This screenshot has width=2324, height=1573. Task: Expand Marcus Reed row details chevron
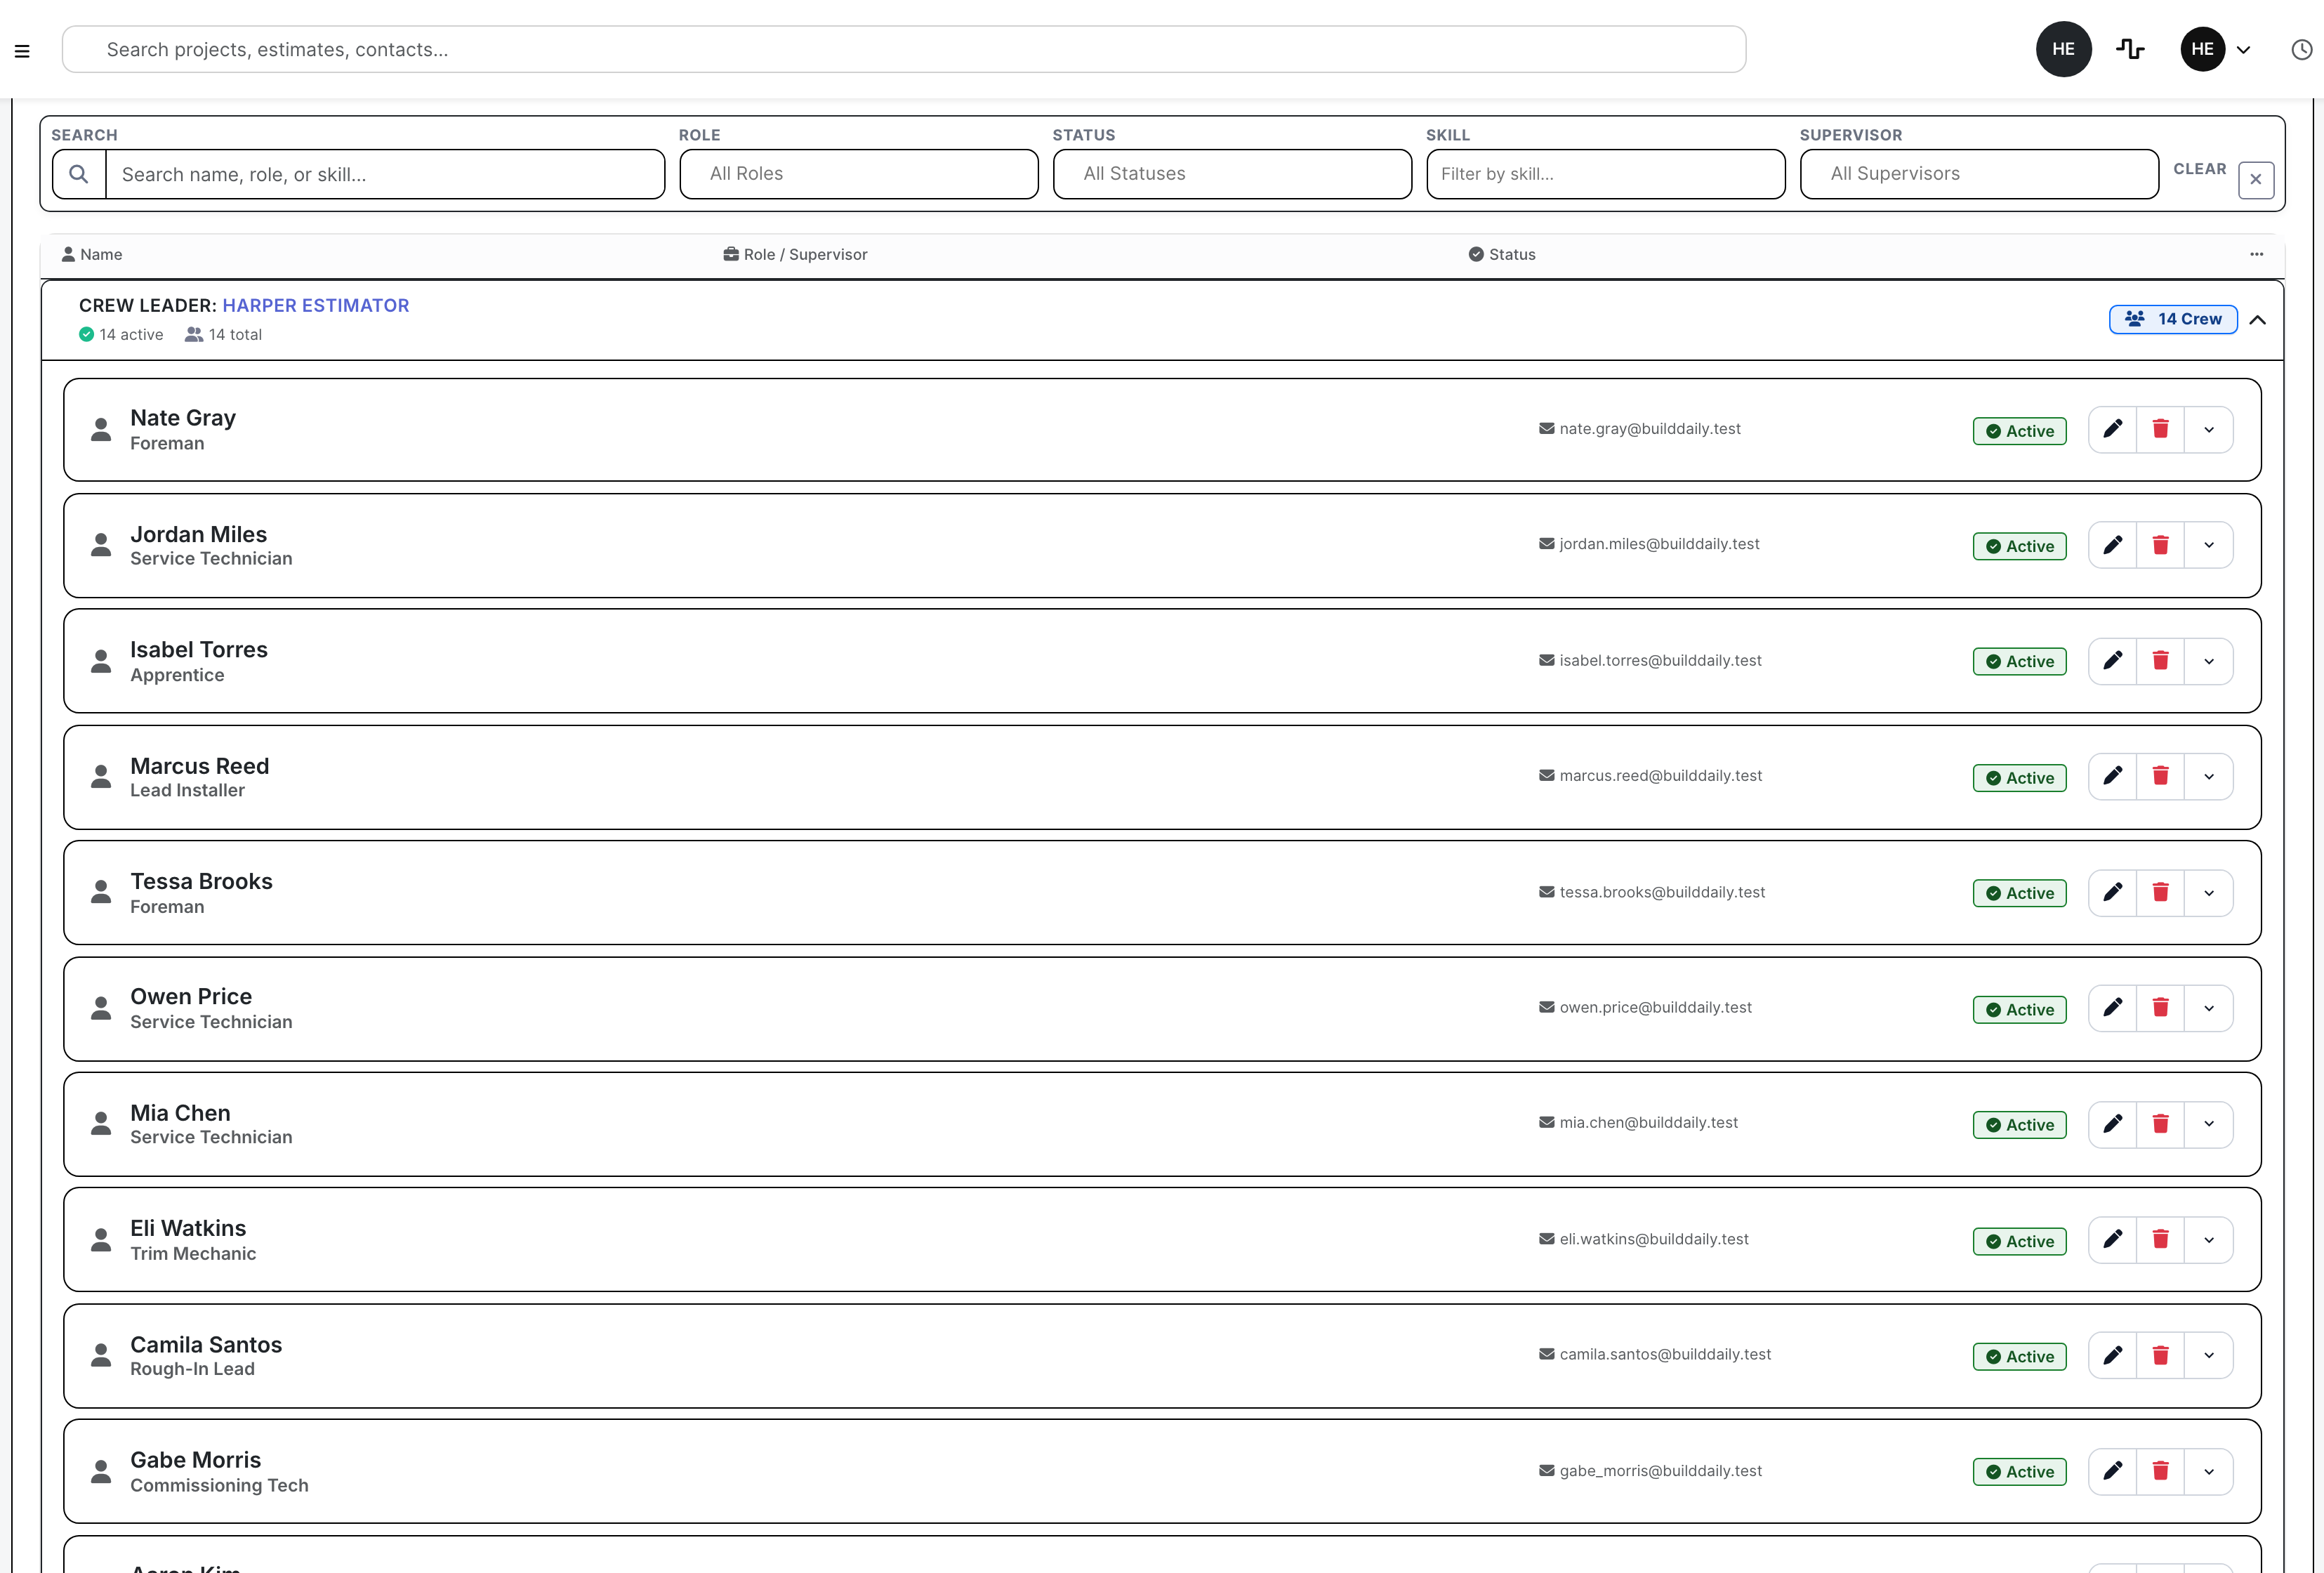(2209, 776)
